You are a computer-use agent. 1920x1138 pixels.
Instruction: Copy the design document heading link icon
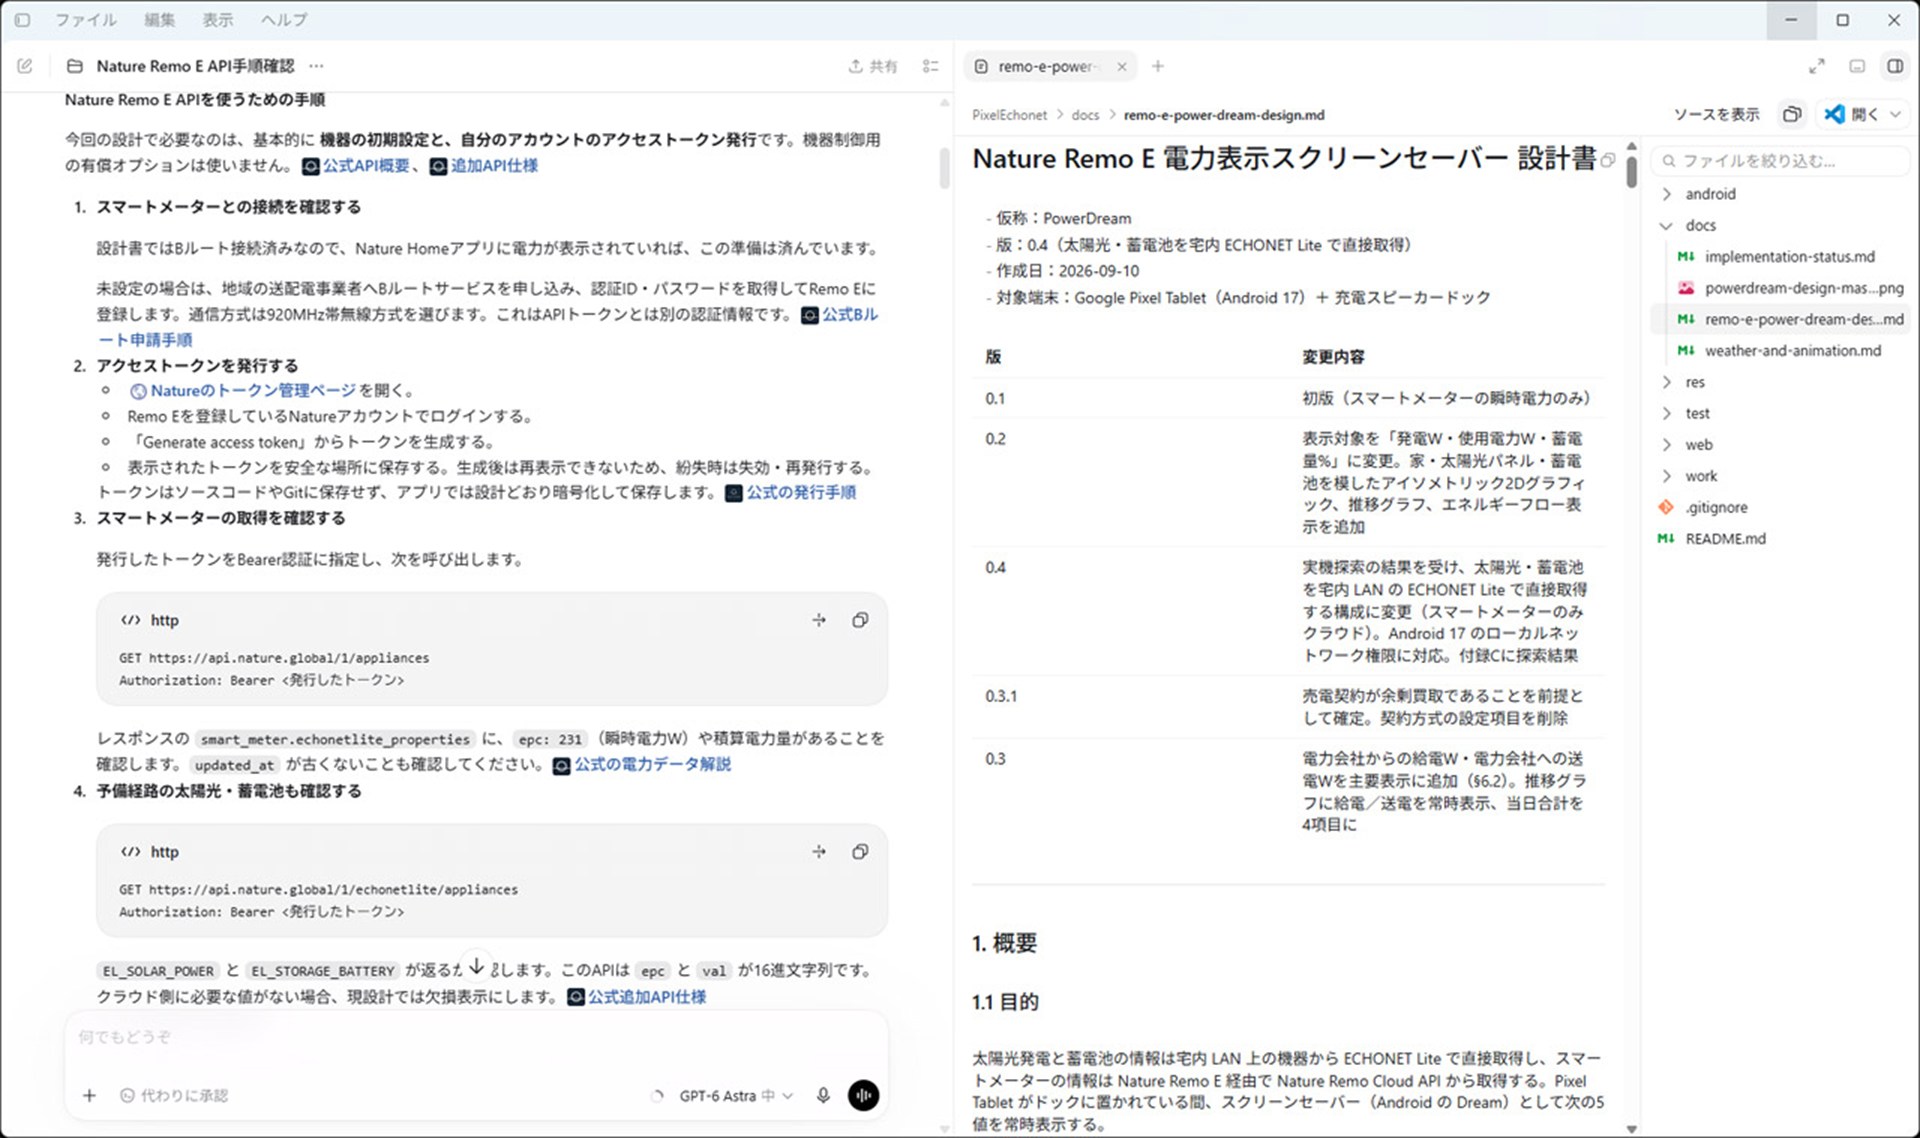click(x=1607, y=160)
